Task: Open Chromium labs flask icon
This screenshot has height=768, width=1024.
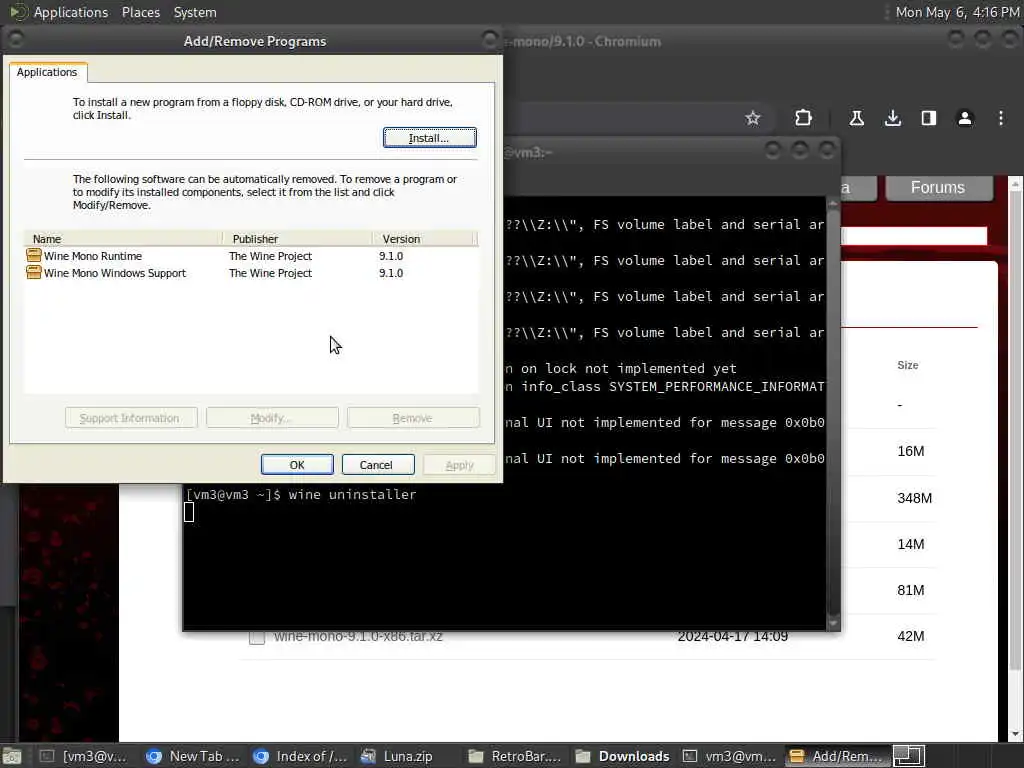Action: pyautogui.click(x=856, y=118)
